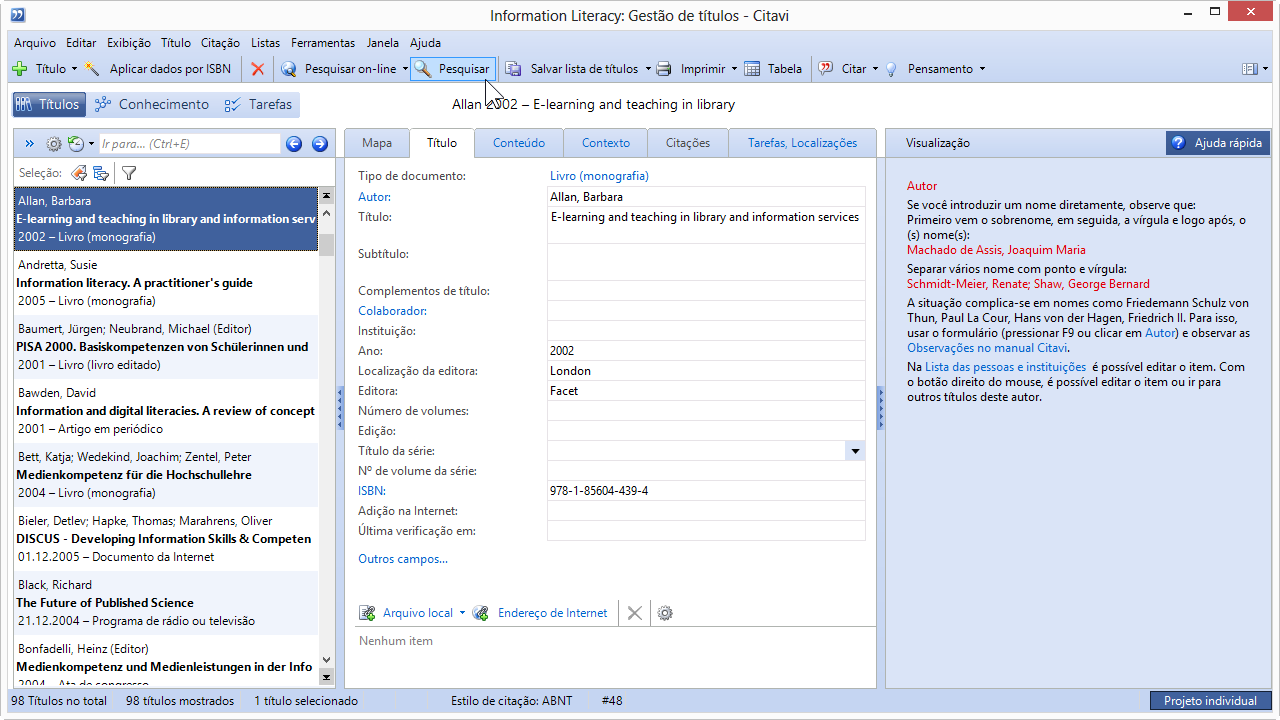The image size is (1280, 720).
Task: Open Editar menu
Action: tap(81, 43)
